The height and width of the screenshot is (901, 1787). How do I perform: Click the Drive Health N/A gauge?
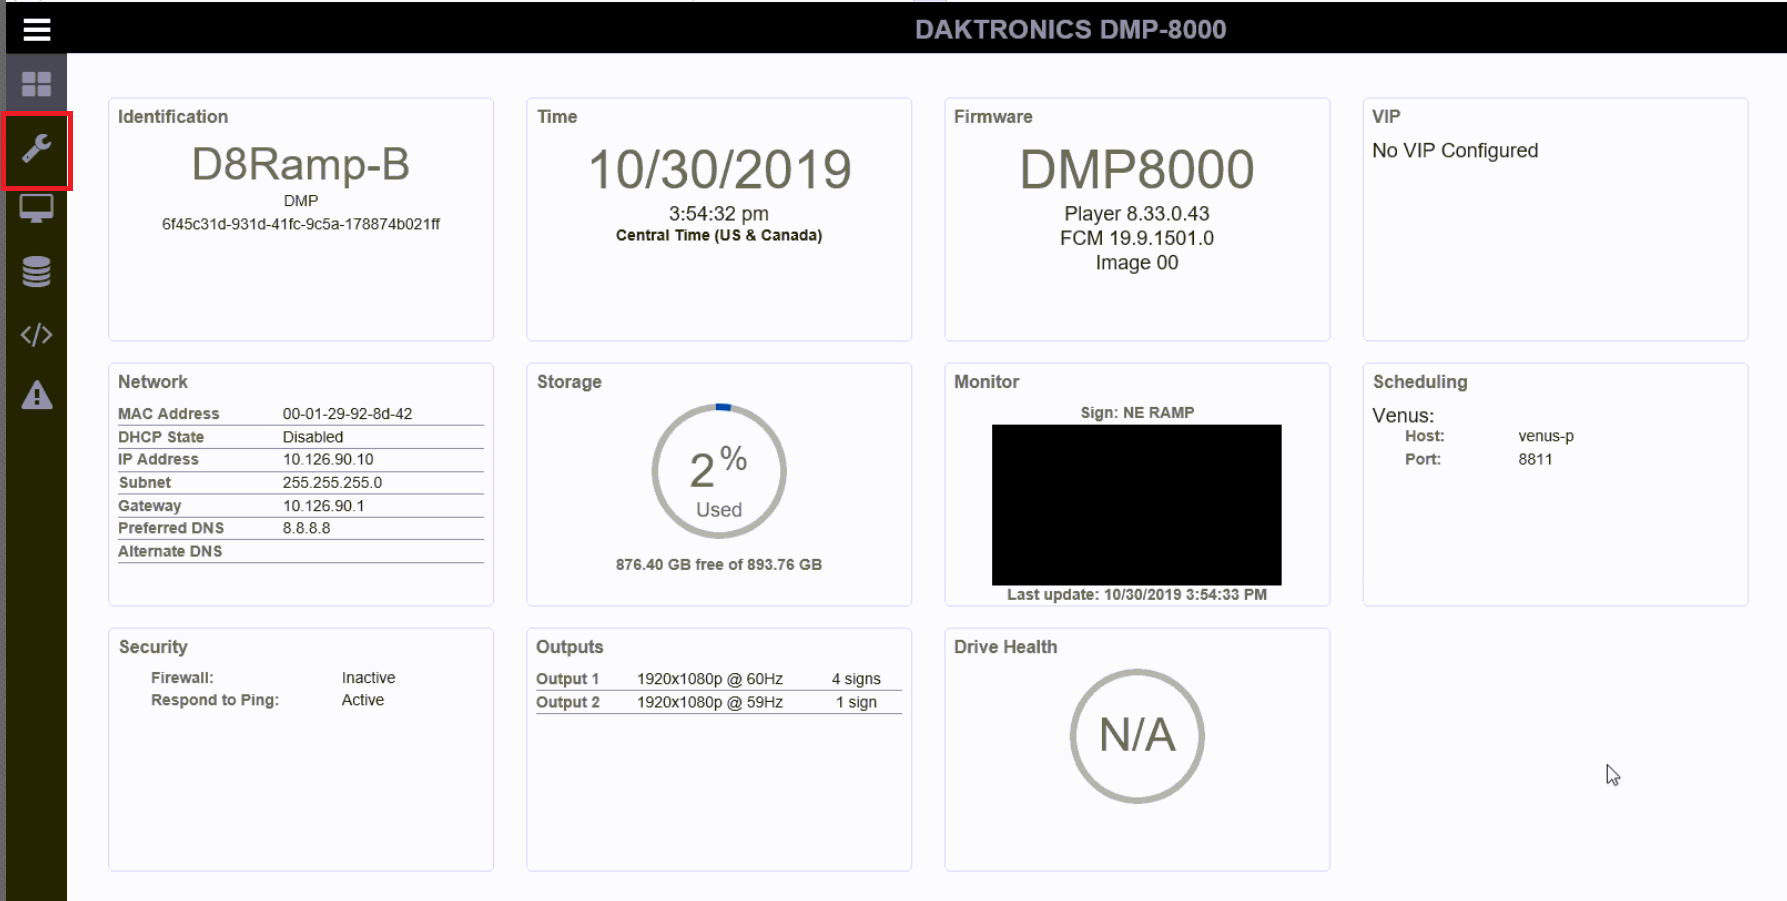click(x=1137, y=736)
